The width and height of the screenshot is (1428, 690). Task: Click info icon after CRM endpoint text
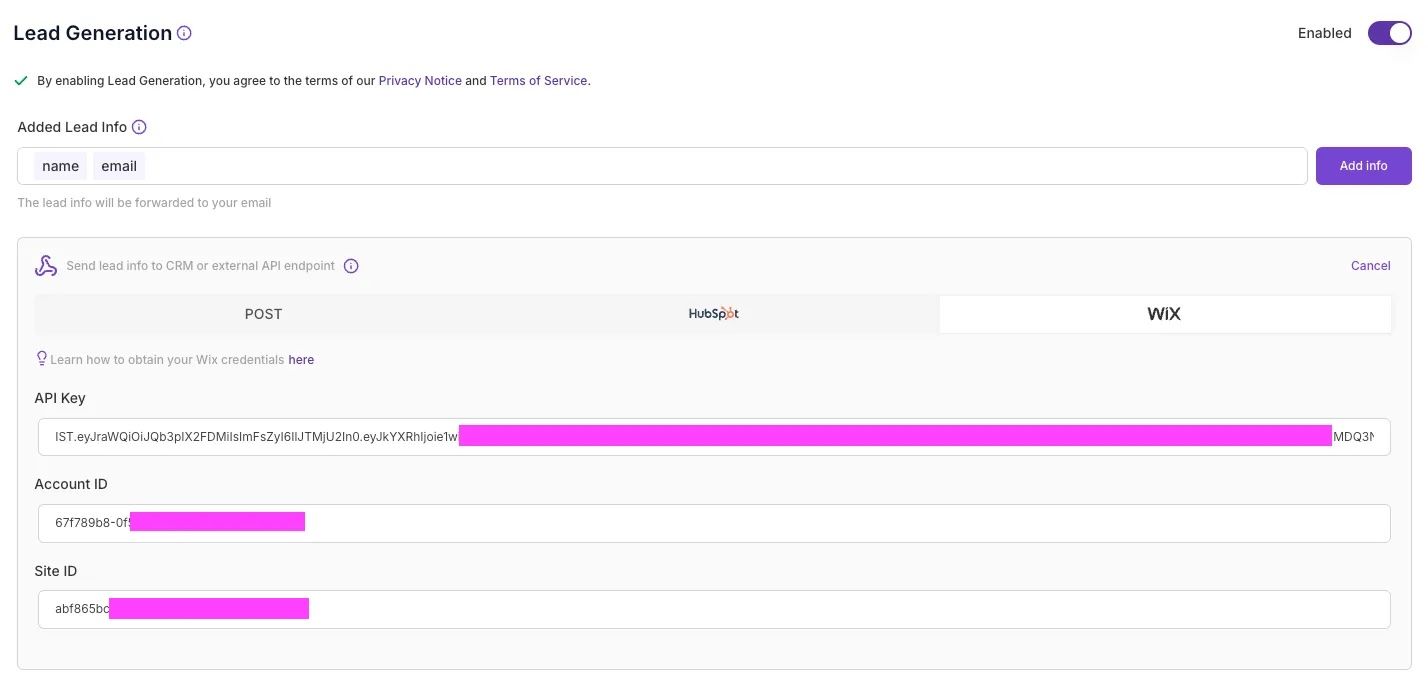[351, 266]
